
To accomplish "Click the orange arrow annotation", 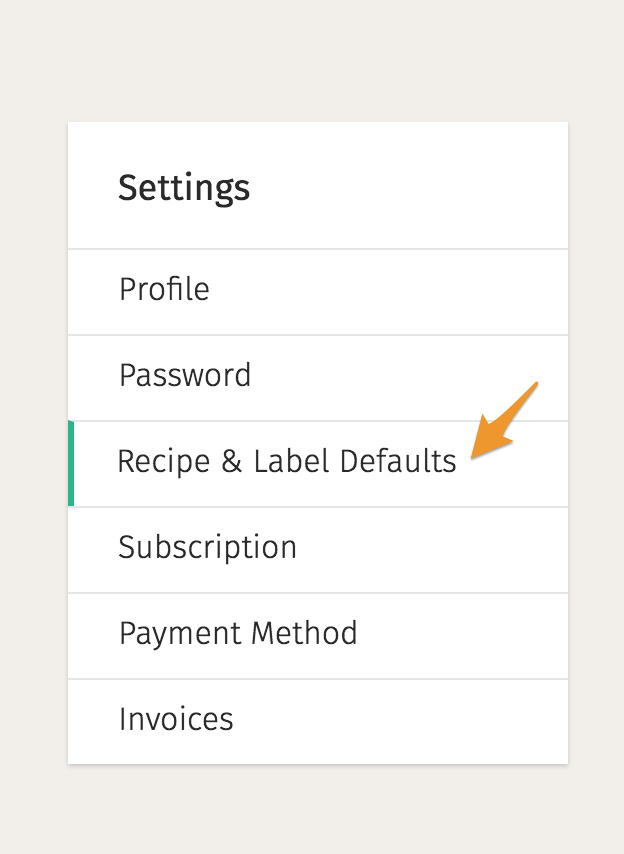I will 504,420.
